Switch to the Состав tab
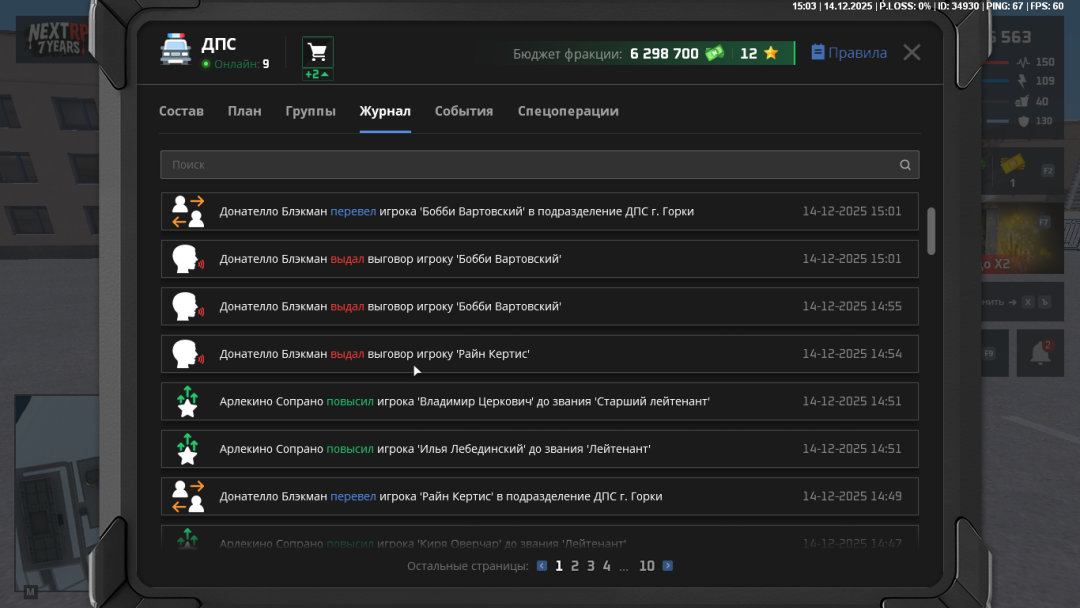The height and width of the screenshot is (608, 1080). 181,111
